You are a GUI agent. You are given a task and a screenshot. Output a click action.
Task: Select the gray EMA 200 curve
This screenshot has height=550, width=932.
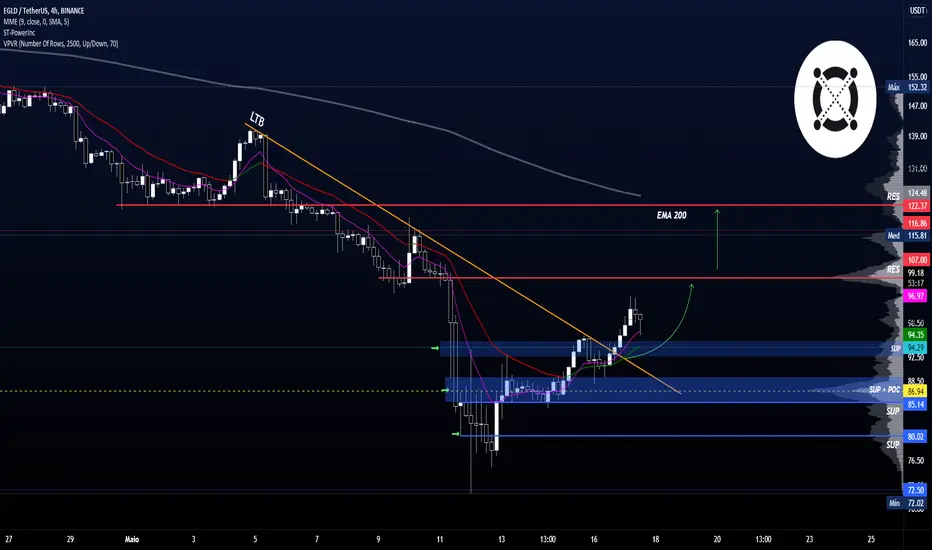(320, 100)
